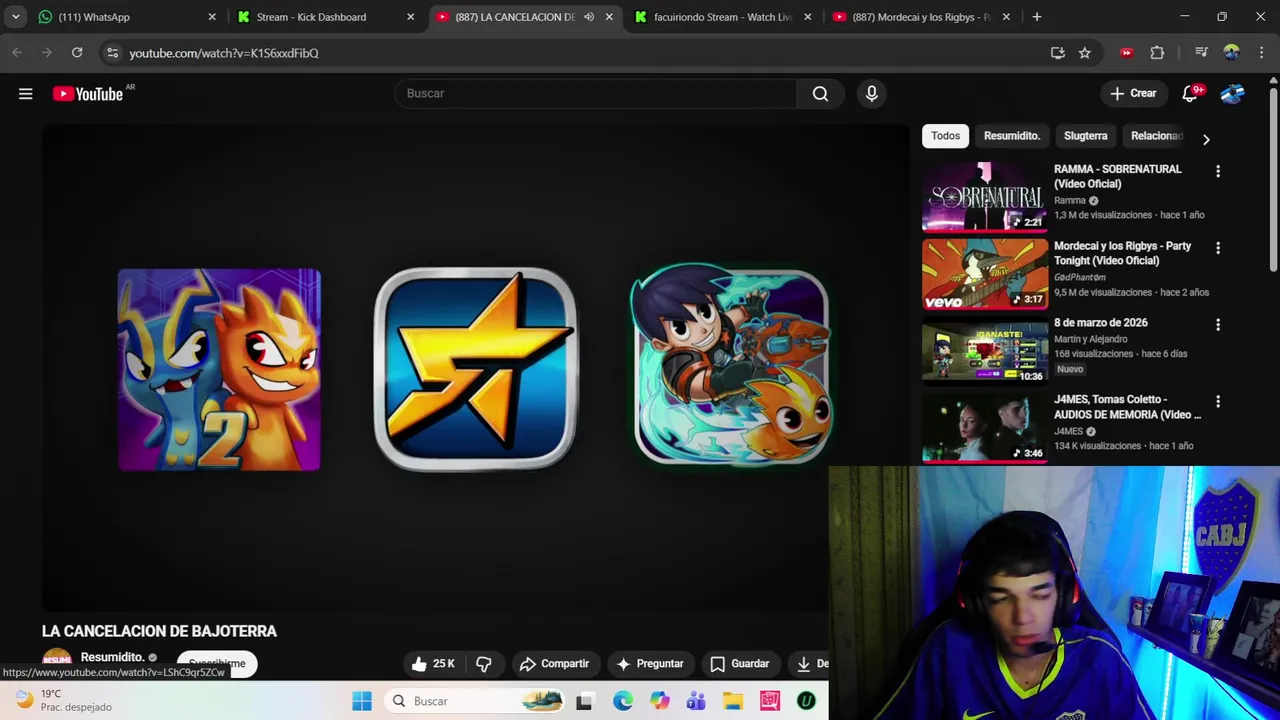Launch Microsoft Edge from the taskbar

622,701
